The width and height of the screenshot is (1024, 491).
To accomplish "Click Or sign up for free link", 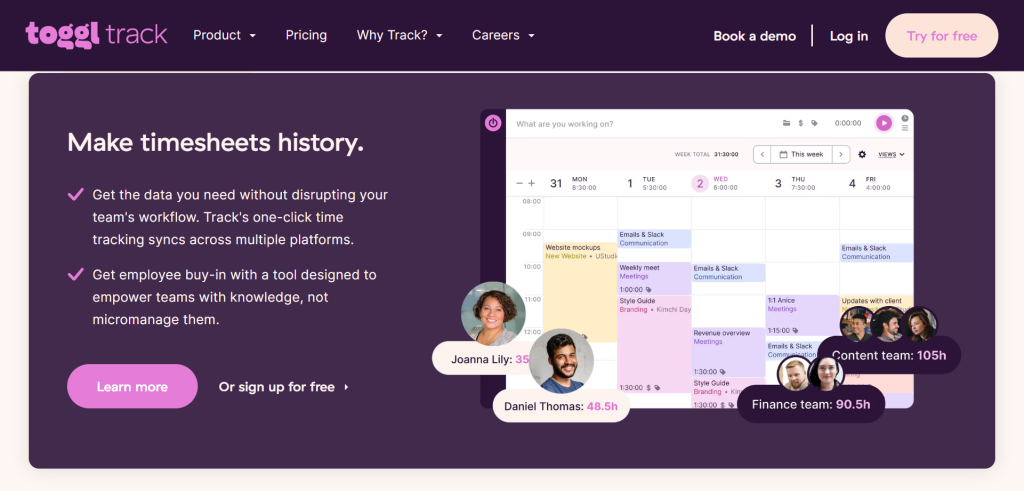I will [x=284, y=387].
